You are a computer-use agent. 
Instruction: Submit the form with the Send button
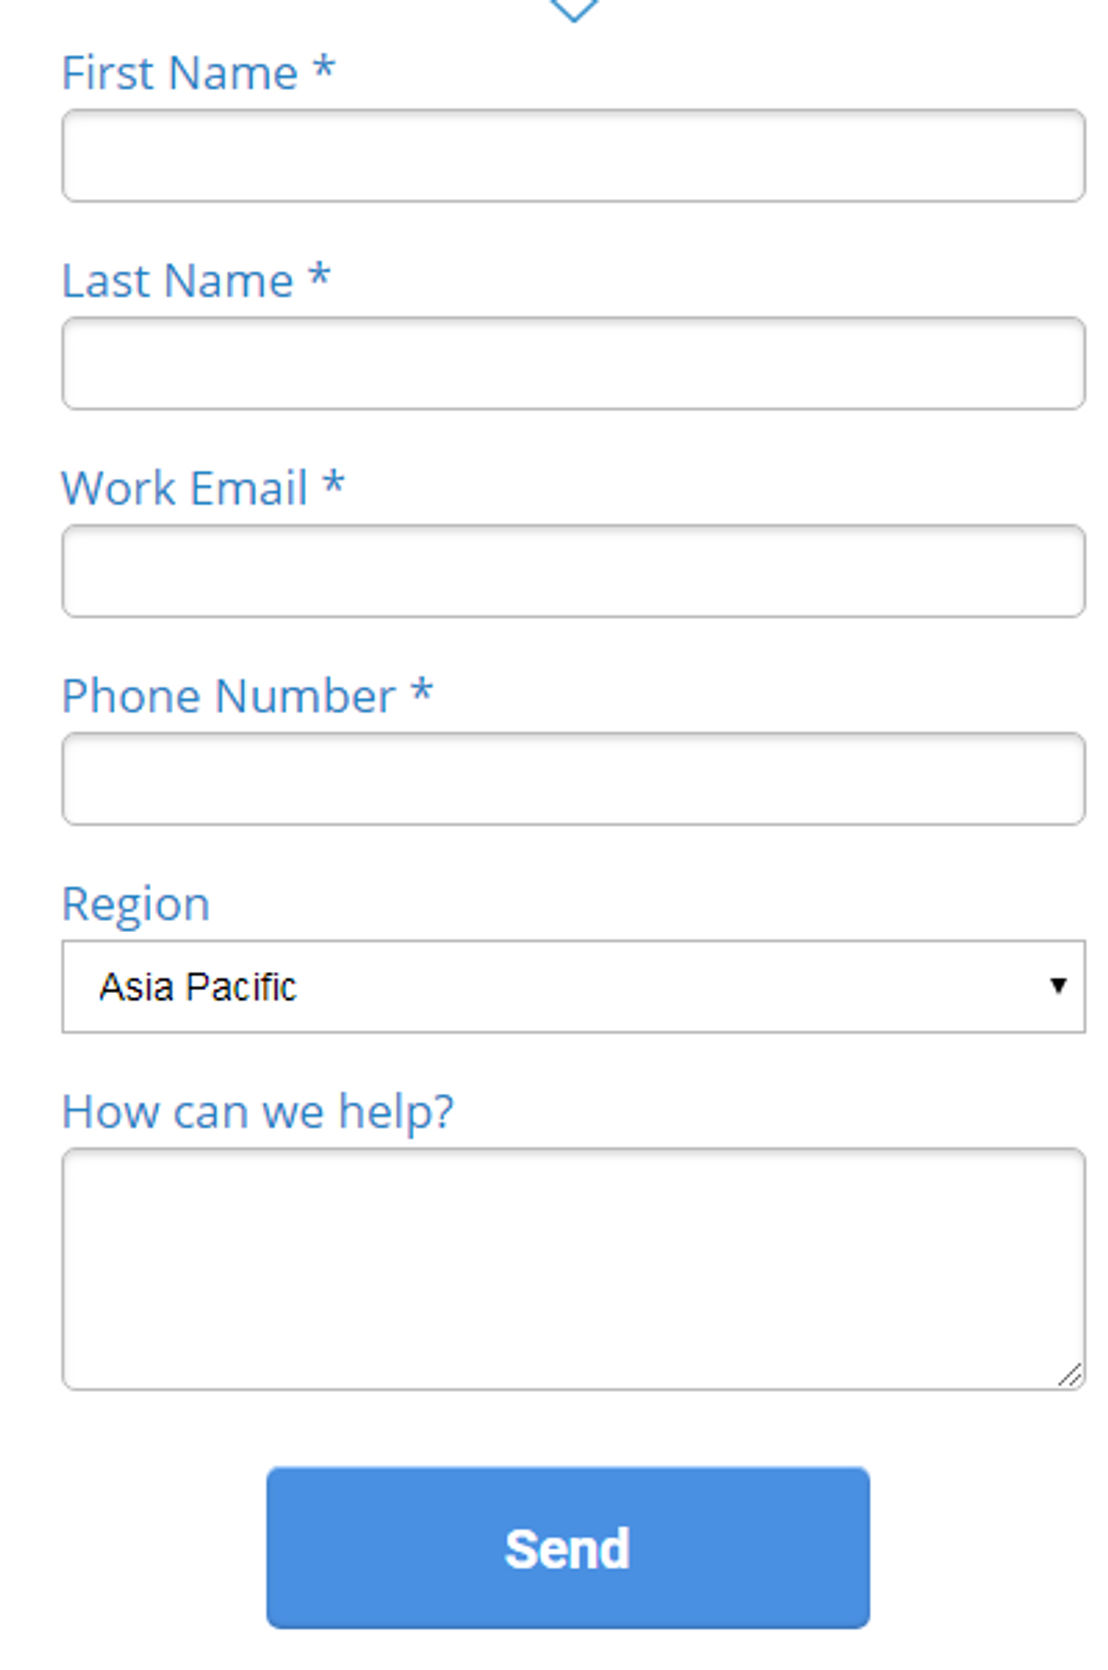tap(568, 1547)
